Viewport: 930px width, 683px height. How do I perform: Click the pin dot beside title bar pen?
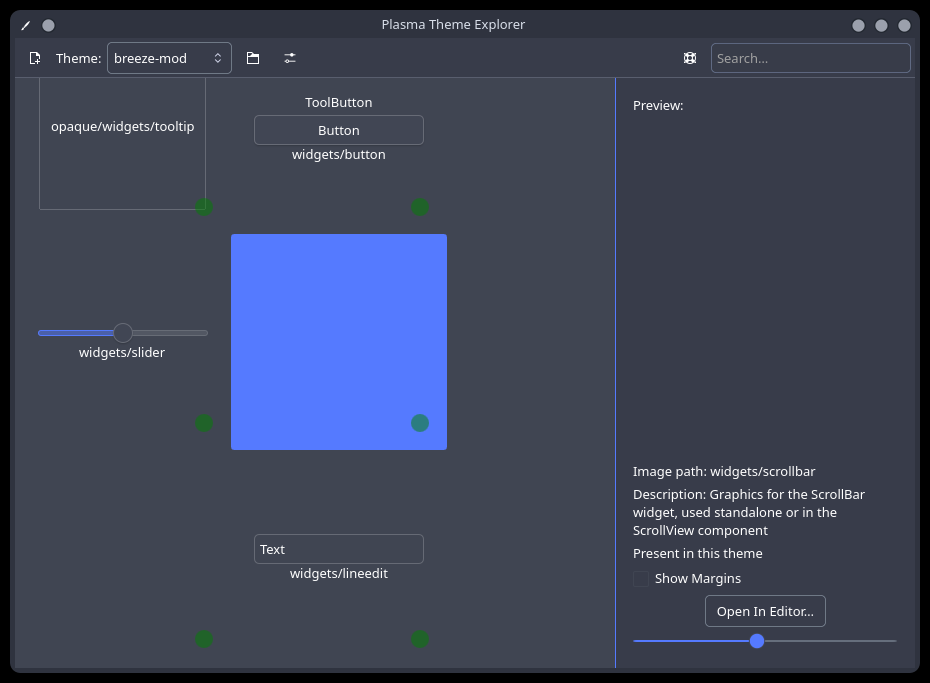(x=48, y=25)
